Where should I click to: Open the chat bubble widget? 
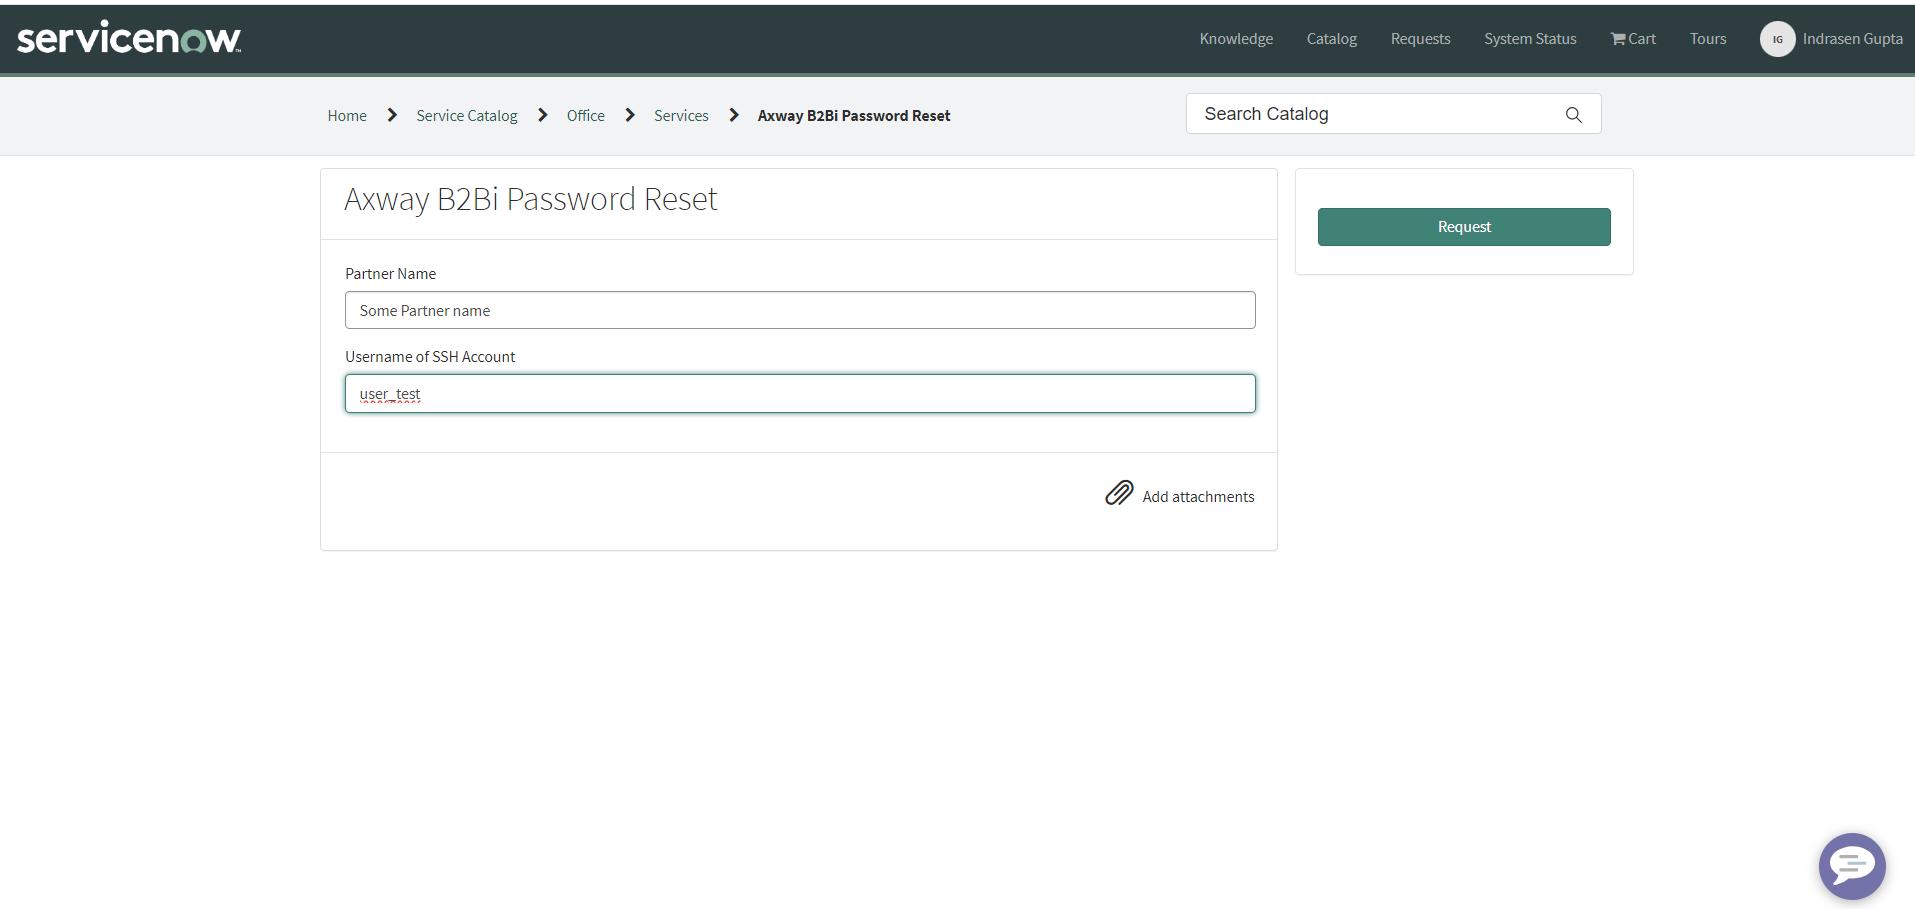1852,866
